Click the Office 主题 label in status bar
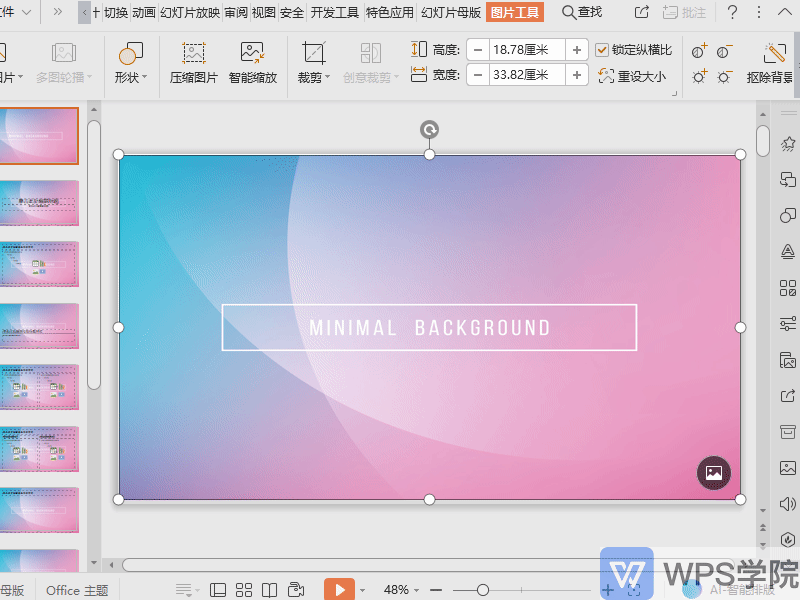This screenshot has height=600, width=800. point(77,590)
